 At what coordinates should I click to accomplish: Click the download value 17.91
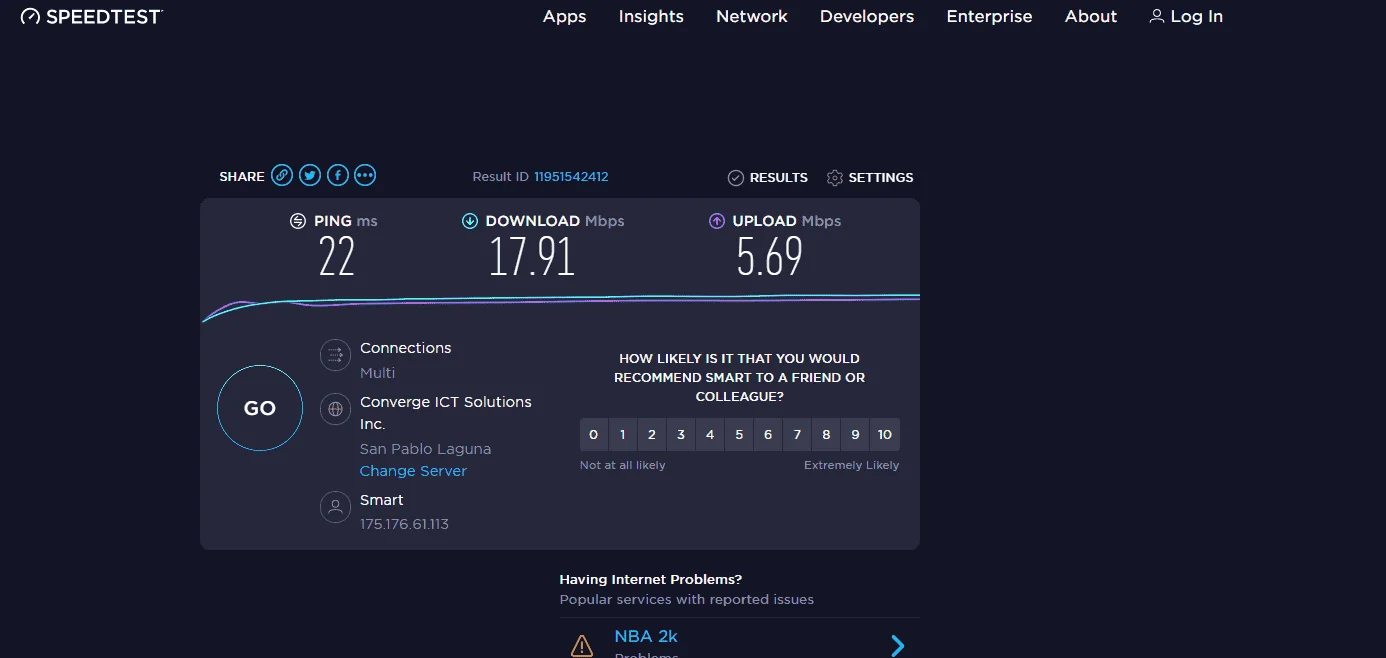(532, 257)
